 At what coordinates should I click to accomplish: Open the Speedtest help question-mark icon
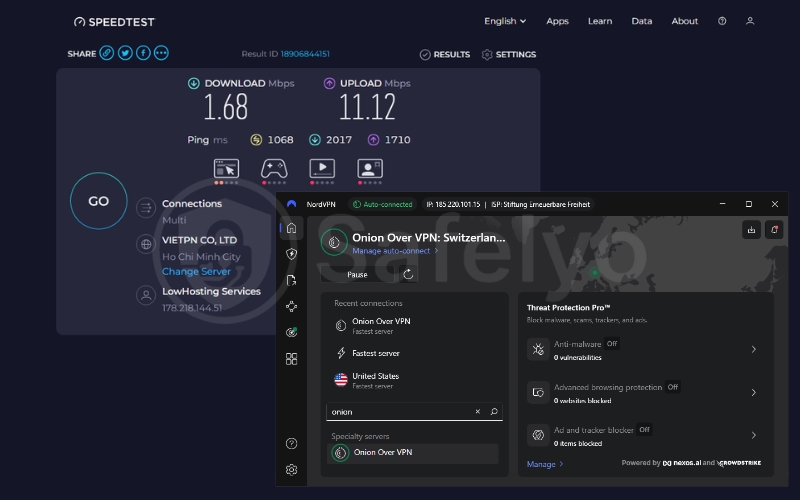click(x=722, y=21)
